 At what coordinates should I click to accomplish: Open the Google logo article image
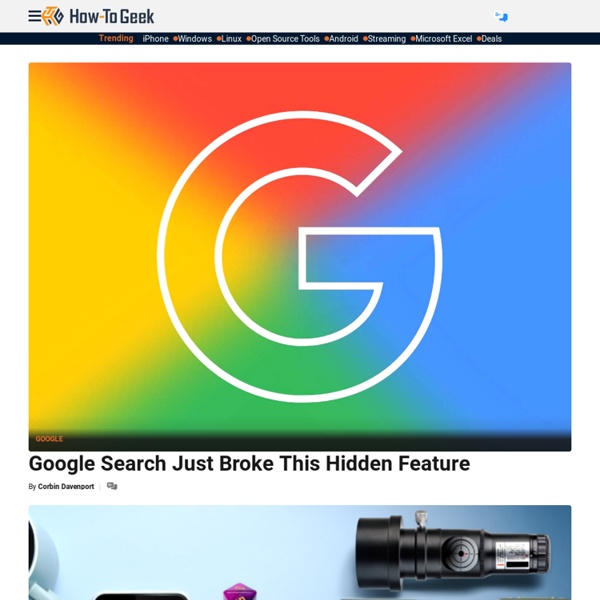(300, 257)
